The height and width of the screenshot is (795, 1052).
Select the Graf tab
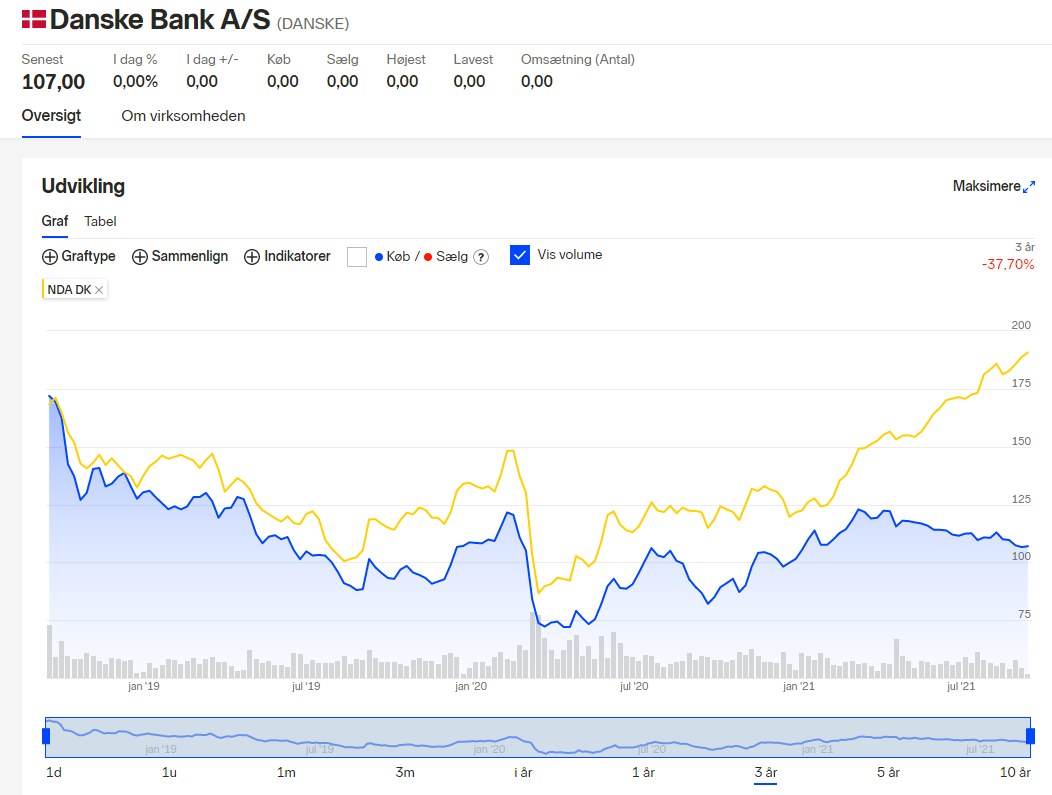[55, 221]
